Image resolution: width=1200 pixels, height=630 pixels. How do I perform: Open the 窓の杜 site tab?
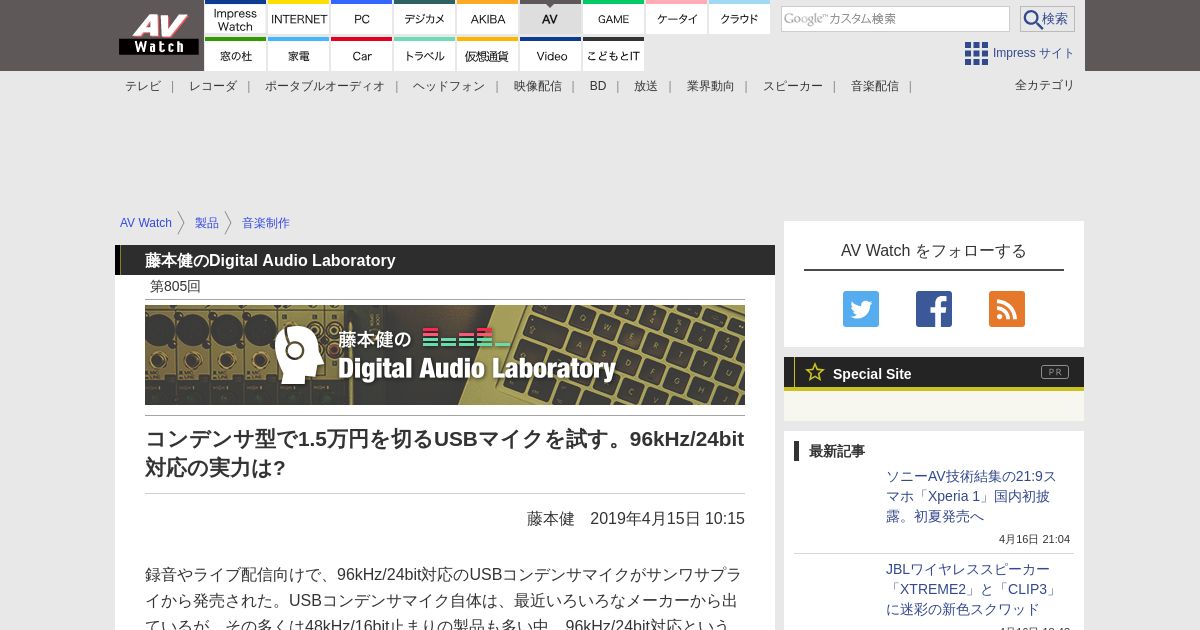[x=235, y=55]
